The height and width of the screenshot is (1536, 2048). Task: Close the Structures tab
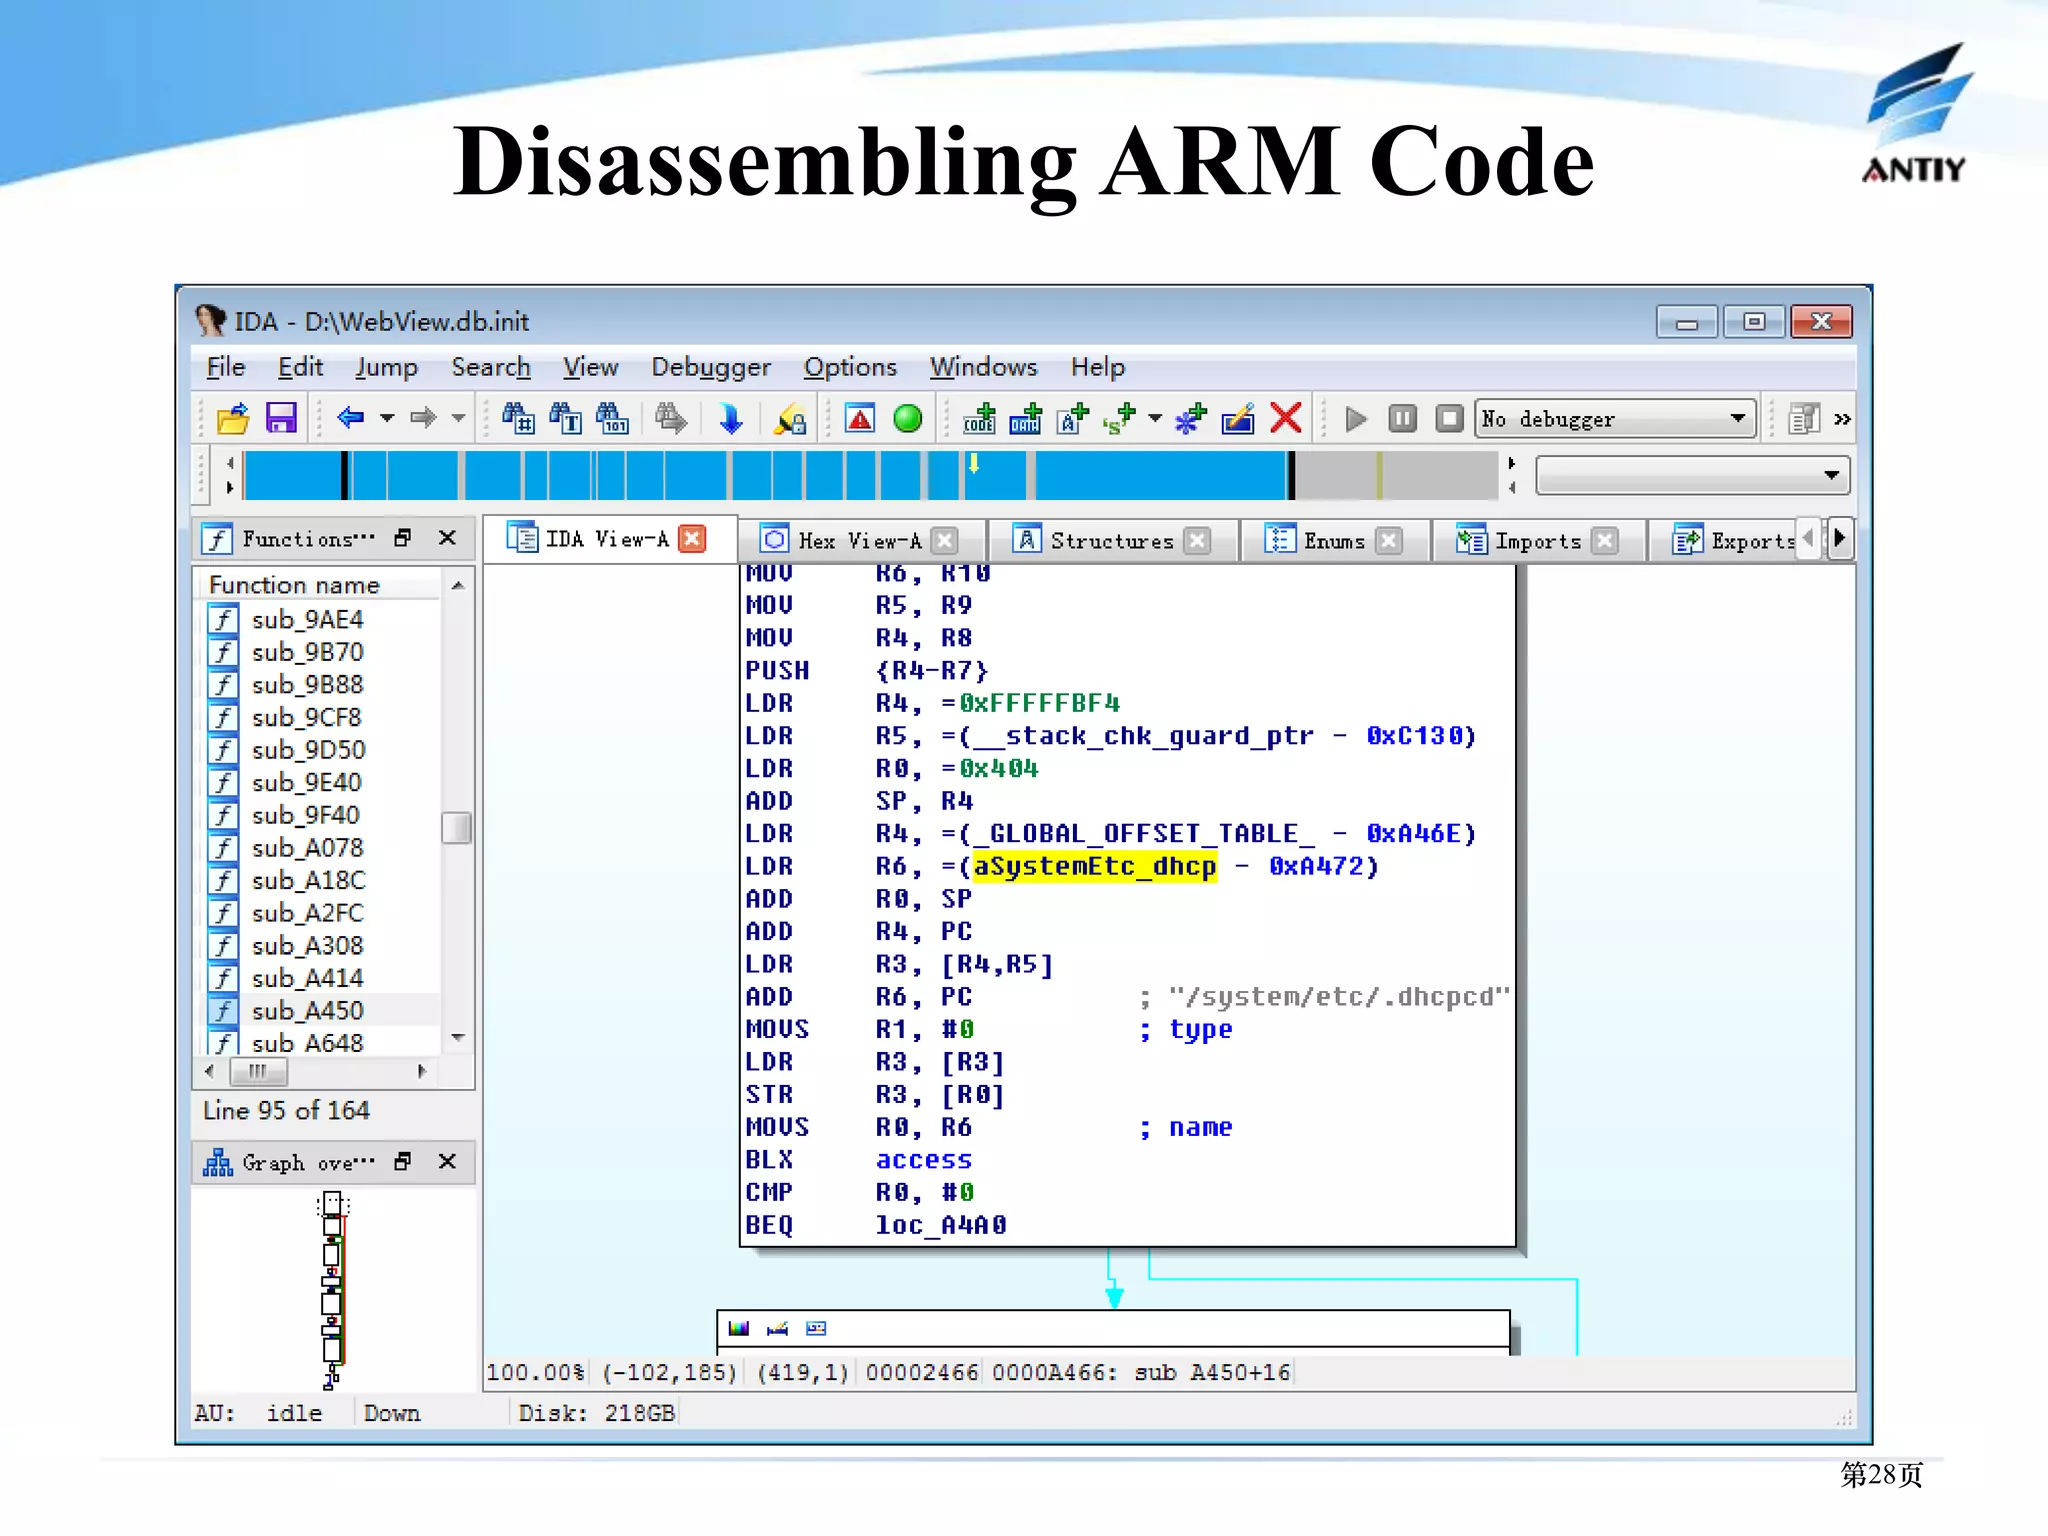(x=1197, y=541)
